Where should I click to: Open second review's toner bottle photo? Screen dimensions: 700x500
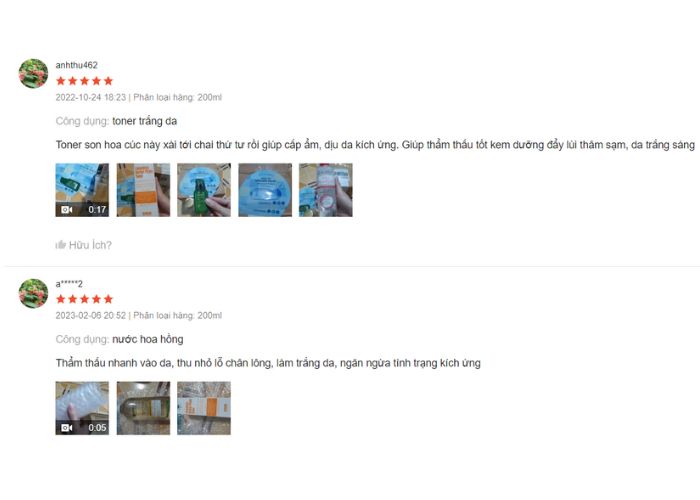143,408
